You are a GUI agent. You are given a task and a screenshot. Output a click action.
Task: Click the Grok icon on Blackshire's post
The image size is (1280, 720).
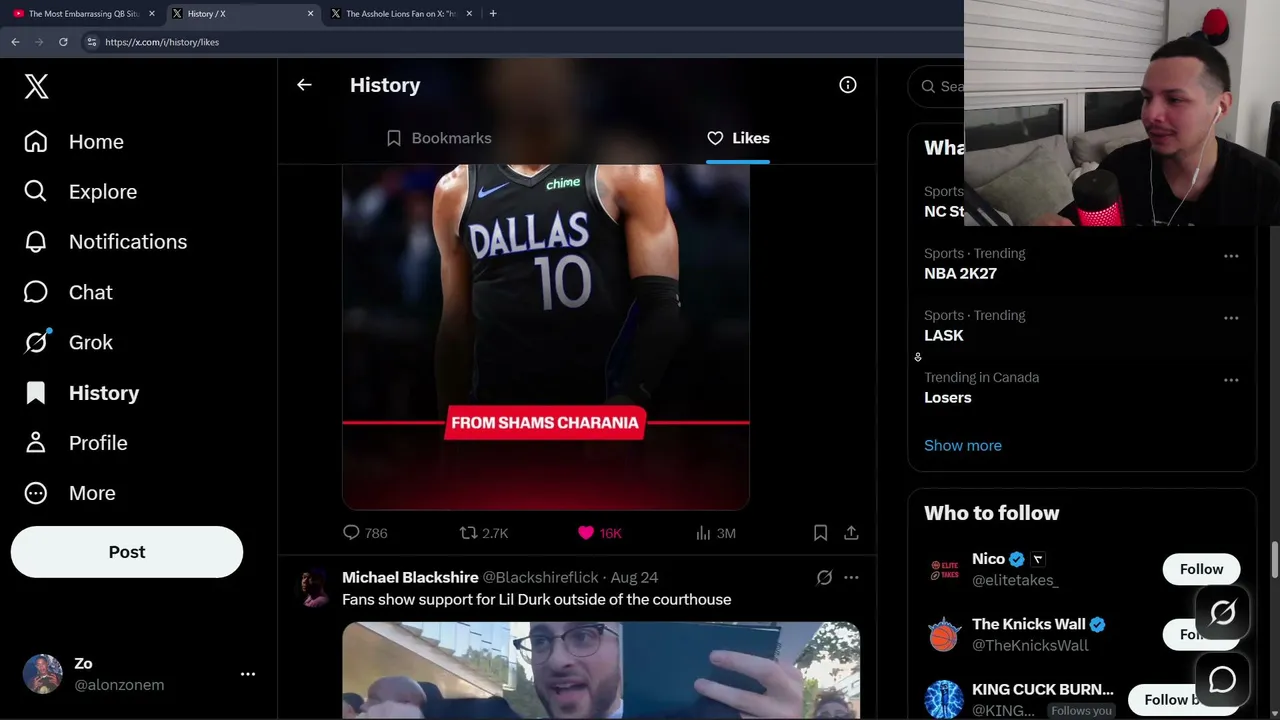click(824, 577)
